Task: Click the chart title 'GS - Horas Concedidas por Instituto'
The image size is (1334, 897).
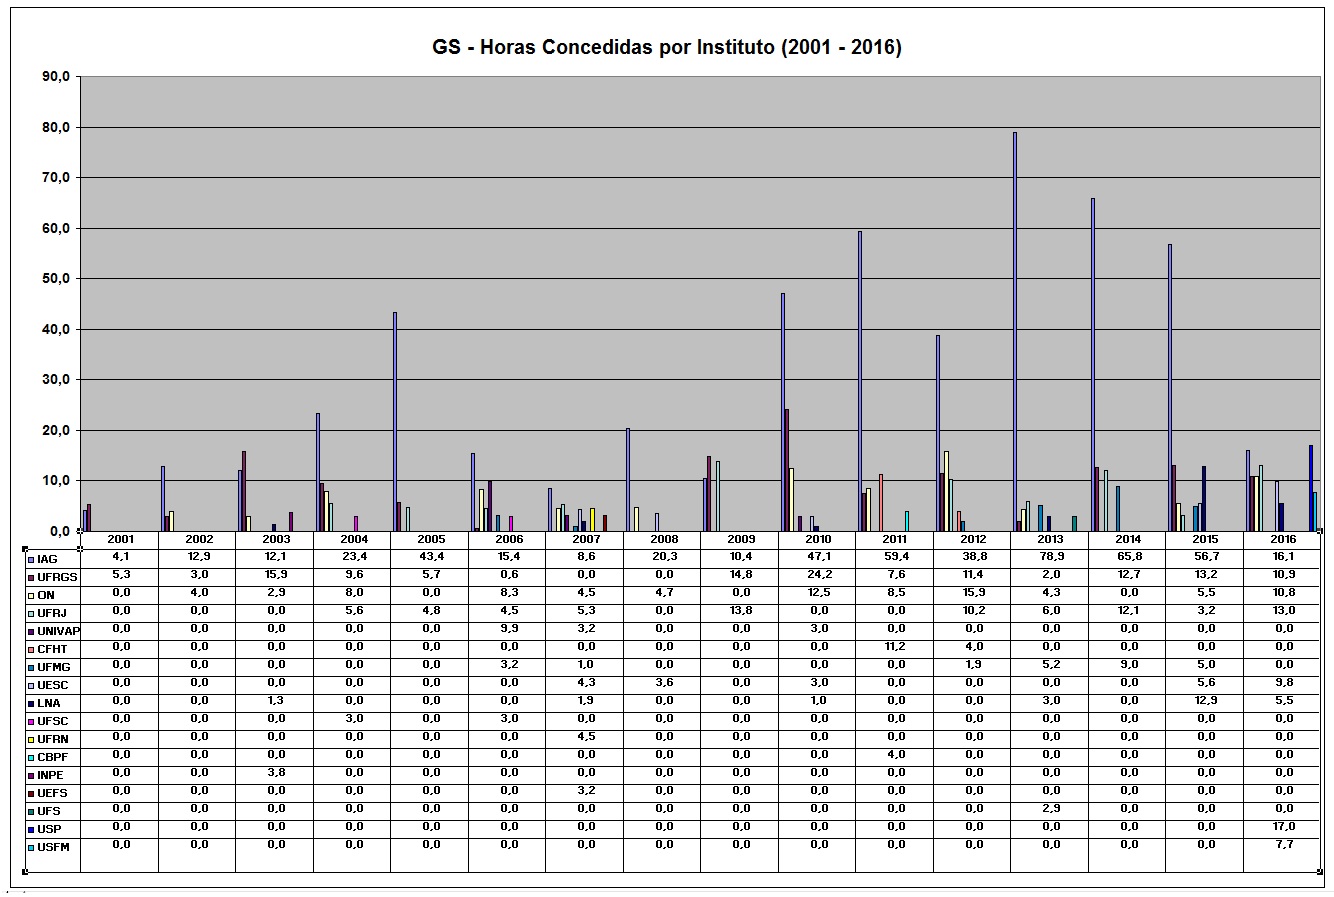Action: click(x=666, y=47)
